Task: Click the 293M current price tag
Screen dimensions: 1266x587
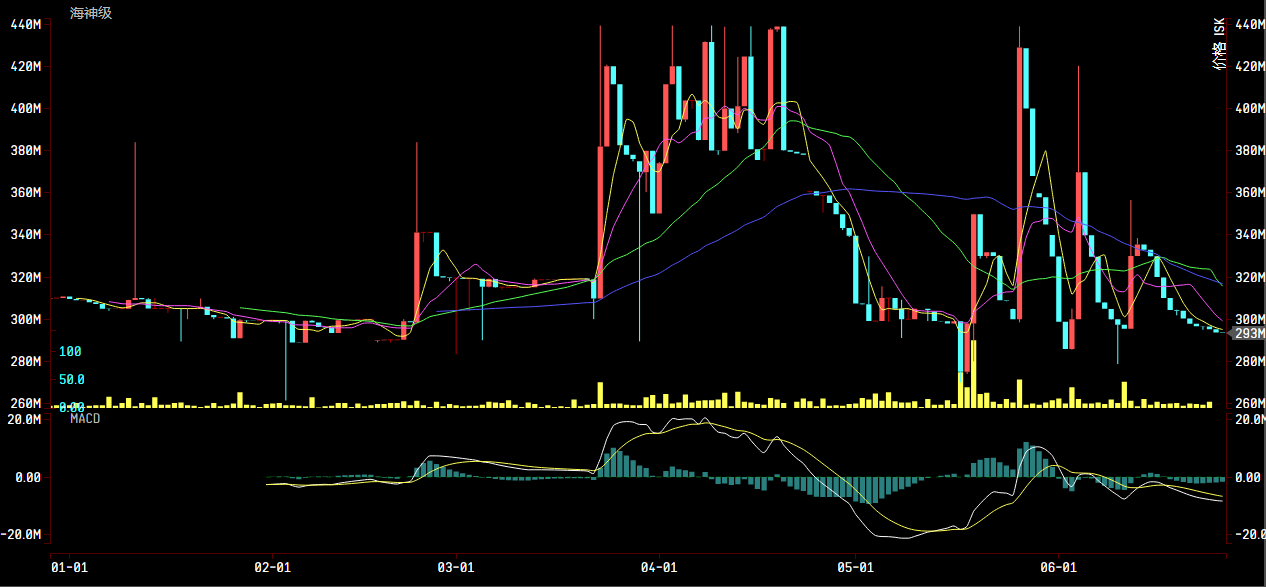Action: pyautogui.click(x=1249, y=333)
